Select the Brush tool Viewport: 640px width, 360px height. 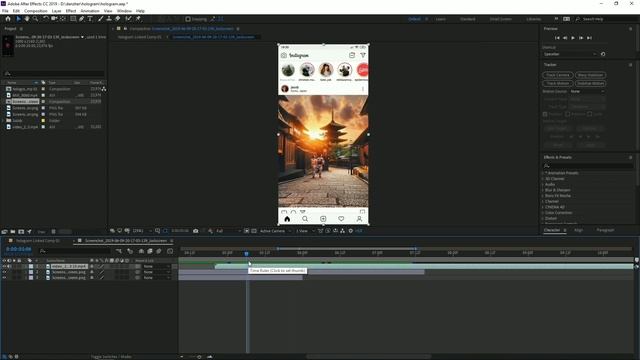pos(100,19)
